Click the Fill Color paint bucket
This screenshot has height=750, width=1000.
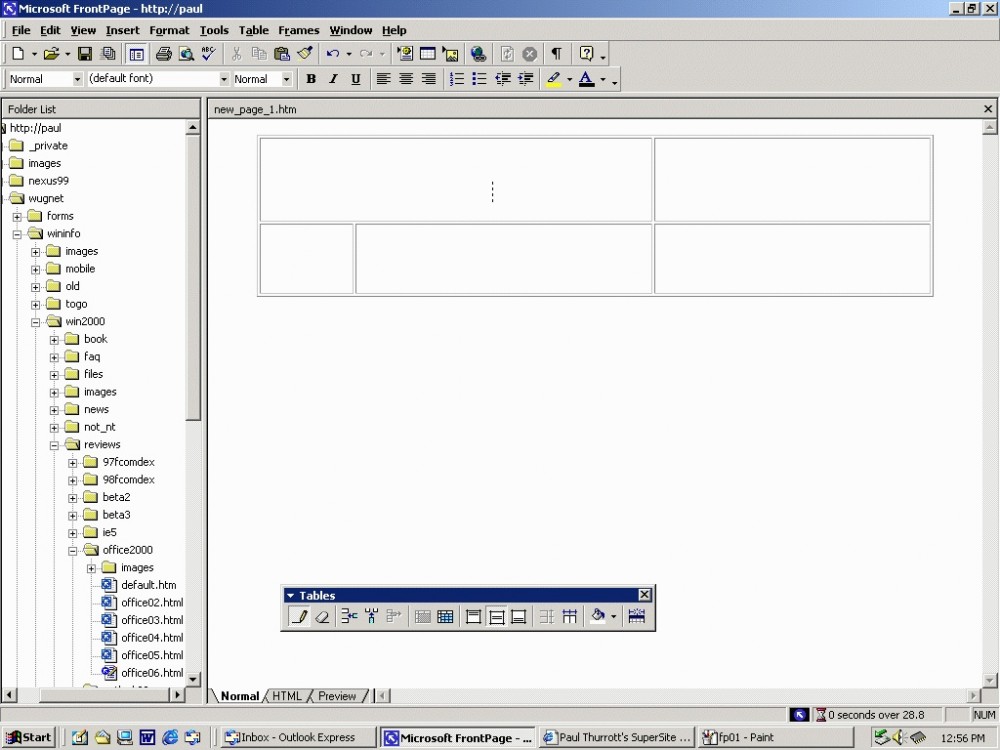598,617
